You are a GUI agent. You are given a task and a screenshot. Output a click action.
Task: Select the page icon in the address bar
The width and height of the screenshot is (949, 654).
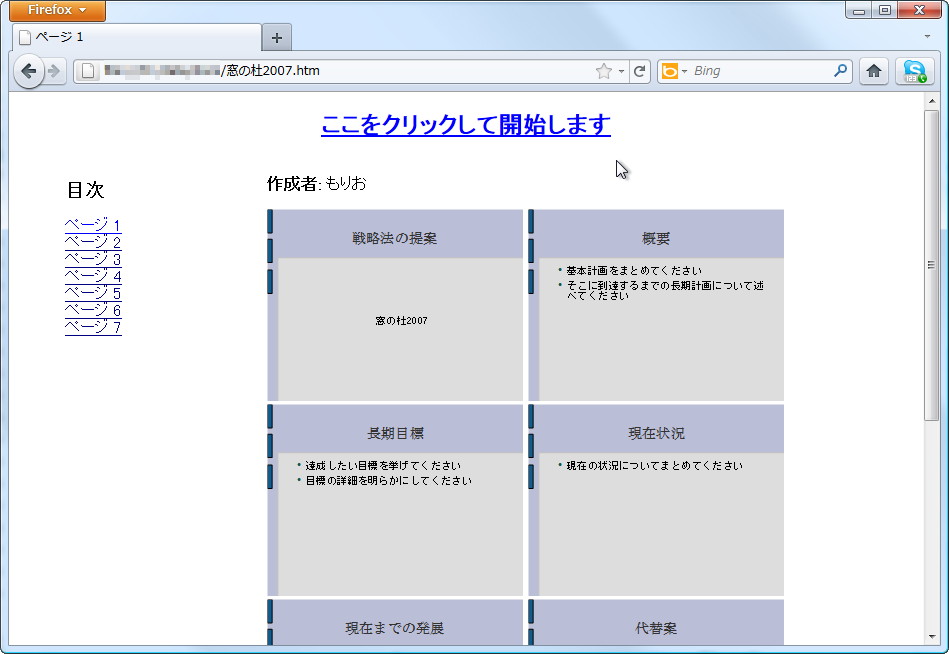click(85, 71)
